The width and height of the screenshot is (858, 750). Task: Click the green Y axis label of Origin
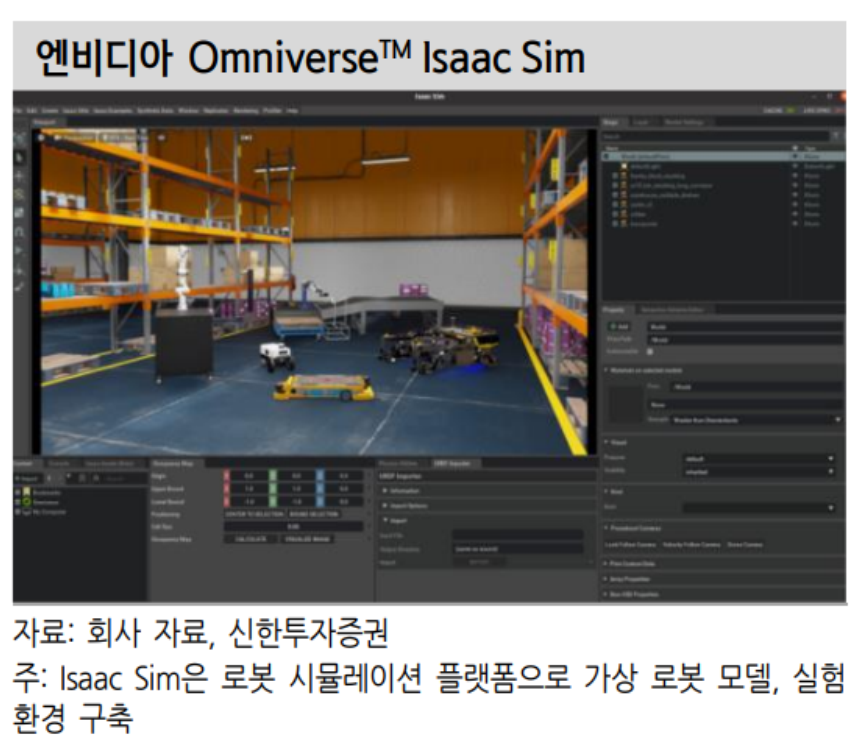click(x=273, y=476)
